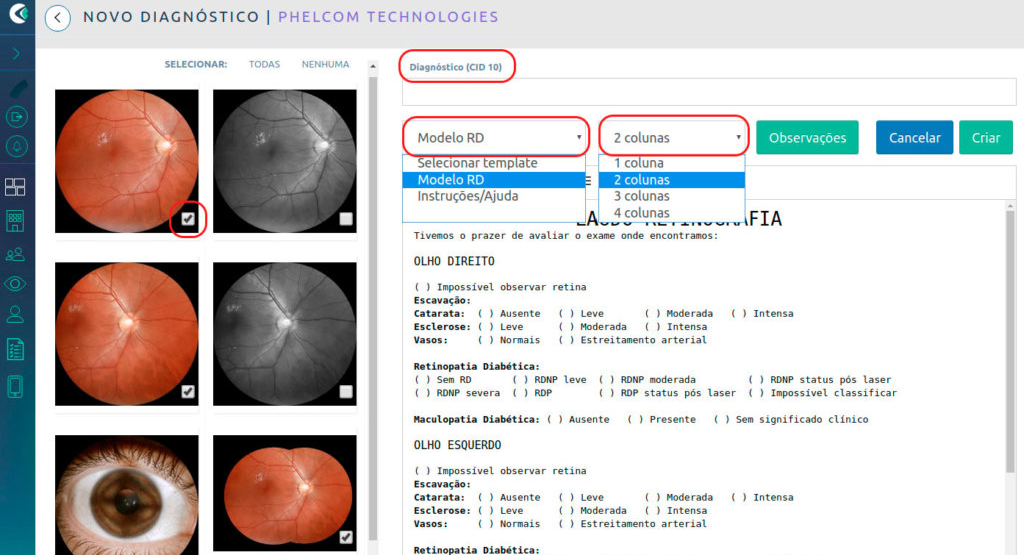Viewport: 1024px width, 555px height.
Task: Choose Modelo RD in template list
Action: pyautogui.click(x=494, y=180)
